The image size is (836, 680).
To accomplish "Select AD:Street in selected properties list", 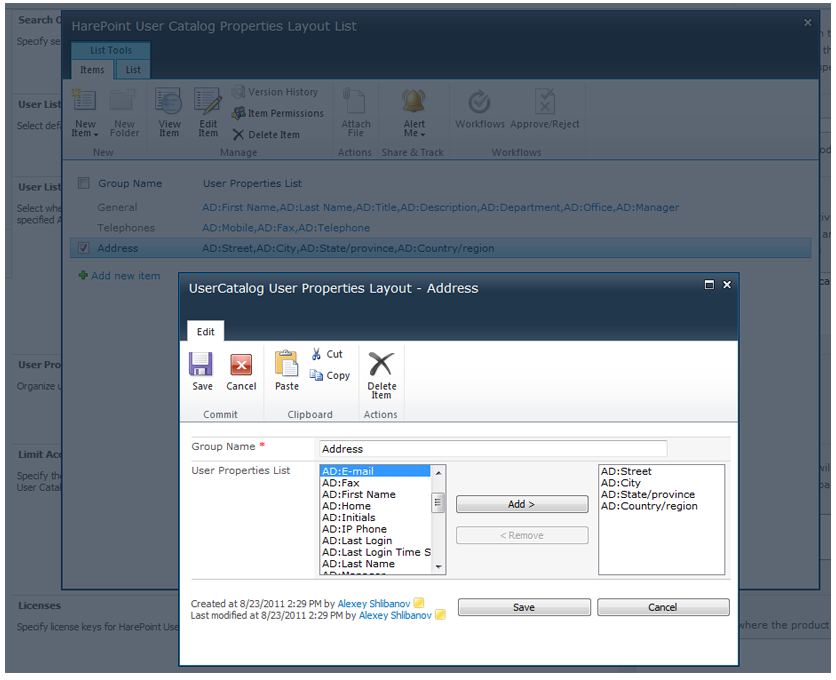I will pos(661,471).
